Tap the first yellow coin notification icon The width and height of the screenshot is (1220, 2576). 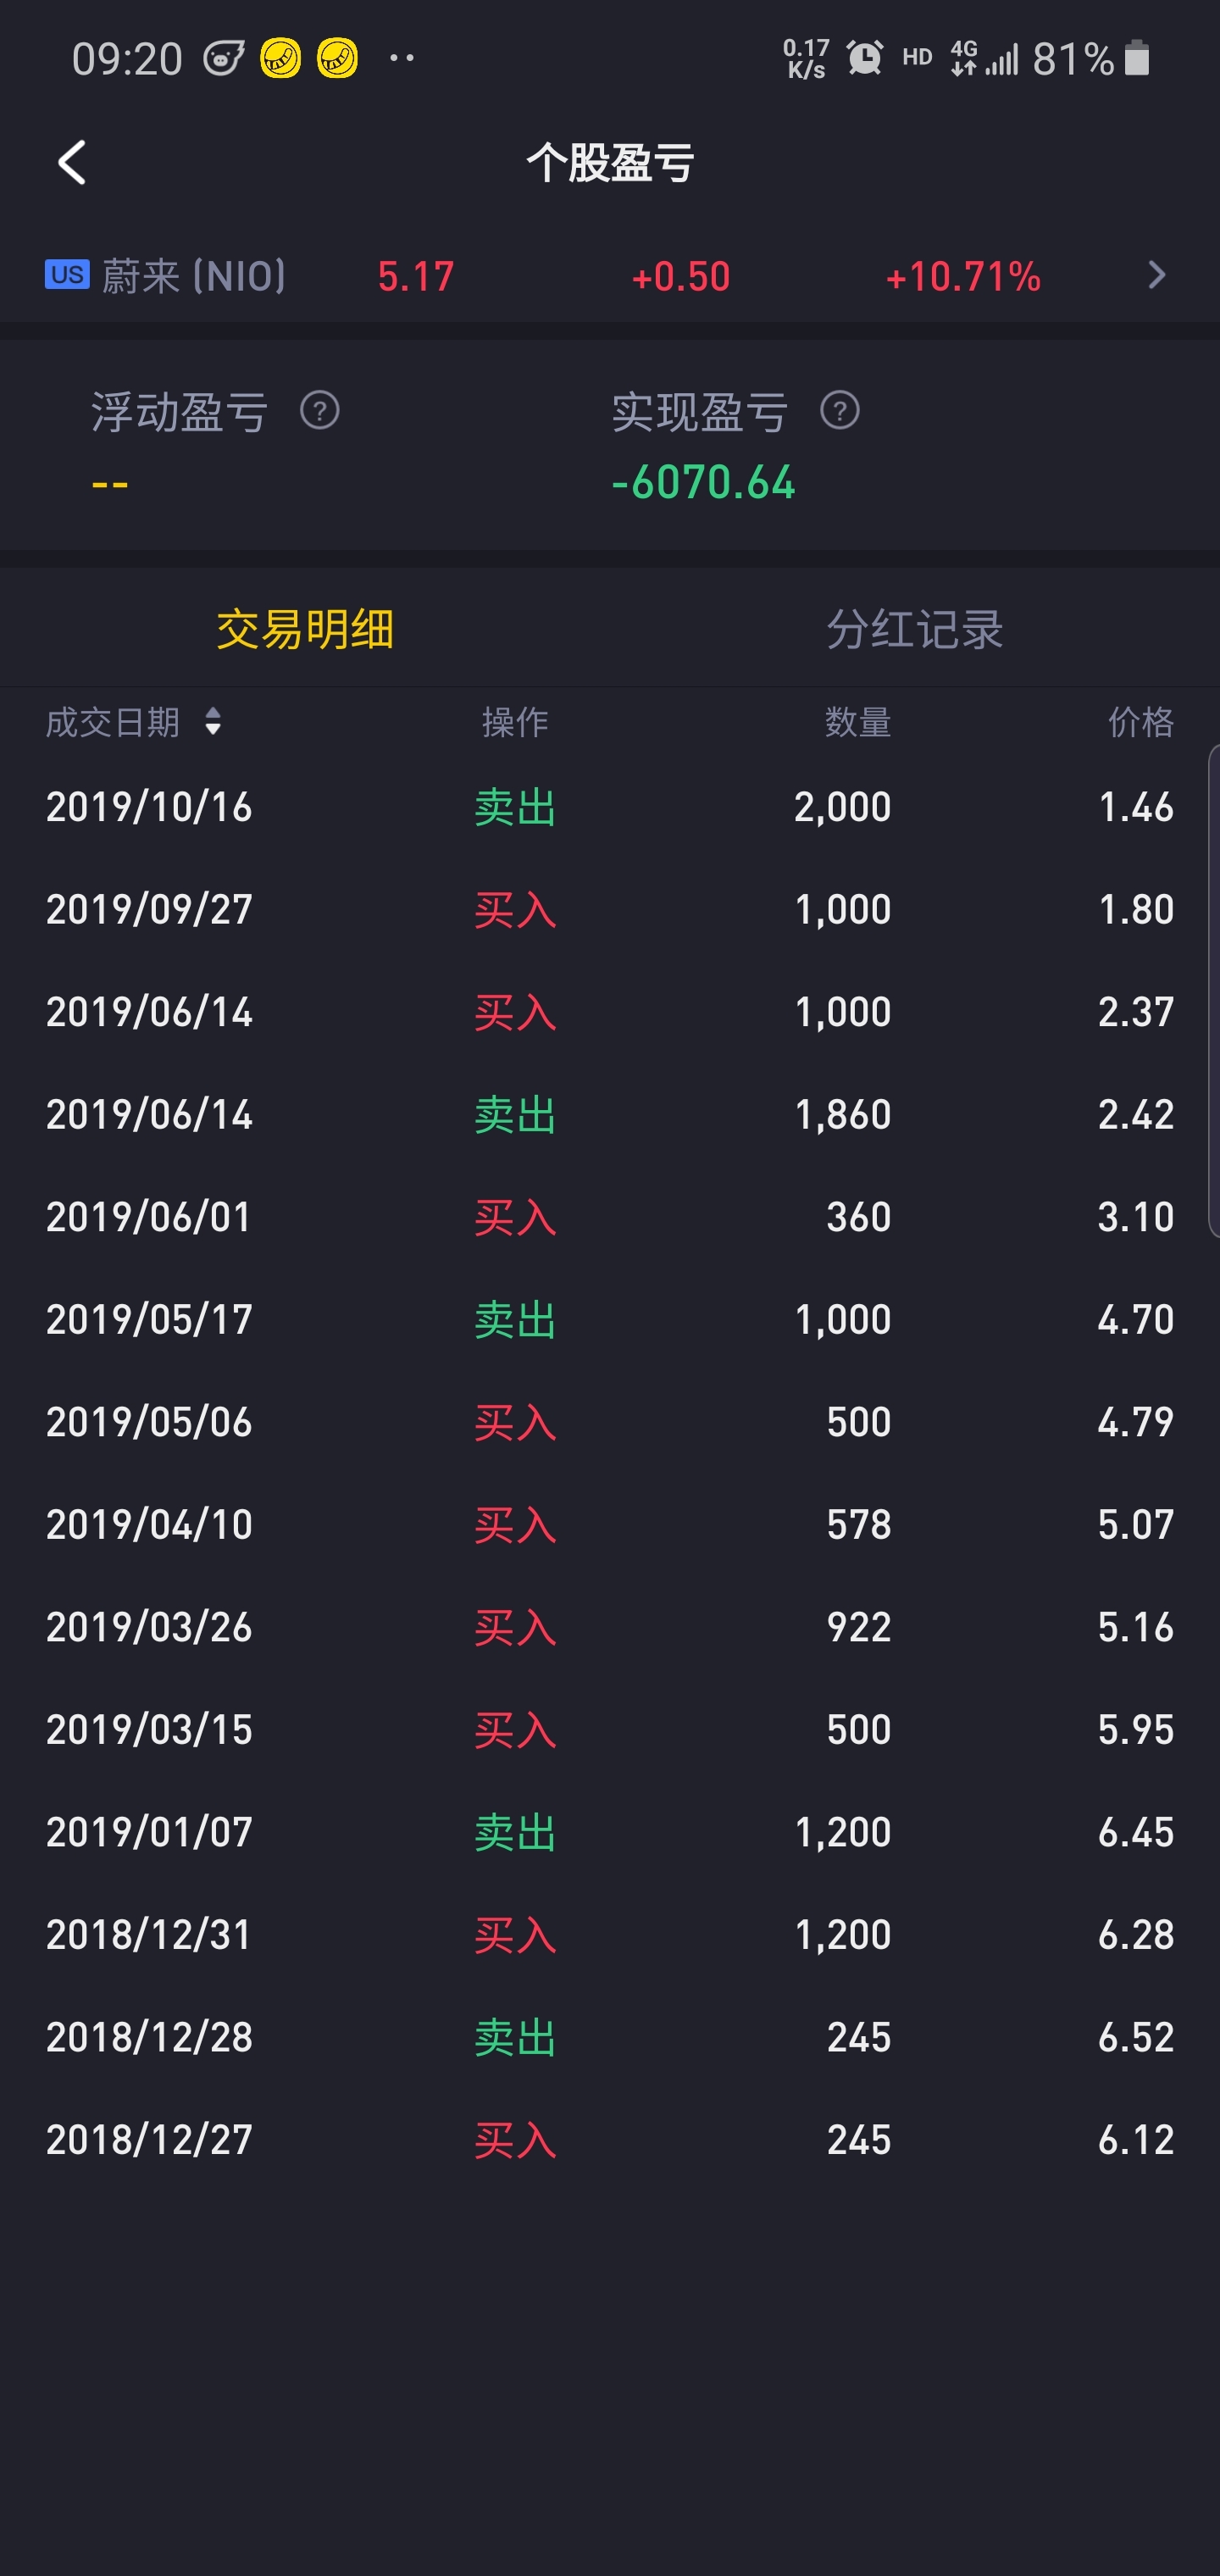[281, 58]
